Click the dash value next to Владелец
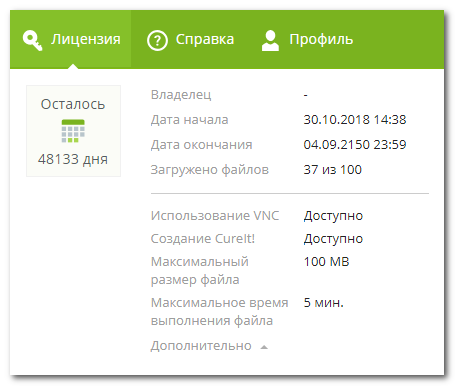The width and height of the screenshot is (455, 386). point(305,95)
